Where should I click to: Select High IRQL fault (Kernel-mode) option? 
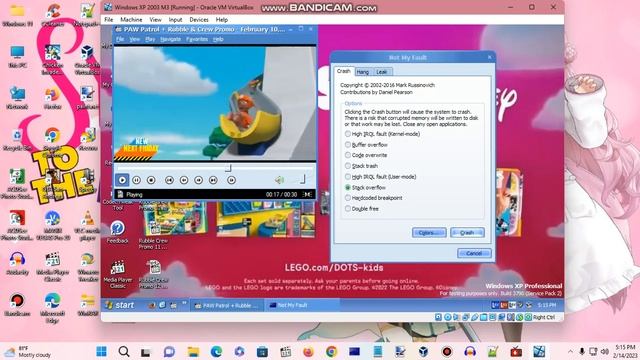[x=383, y=134]
